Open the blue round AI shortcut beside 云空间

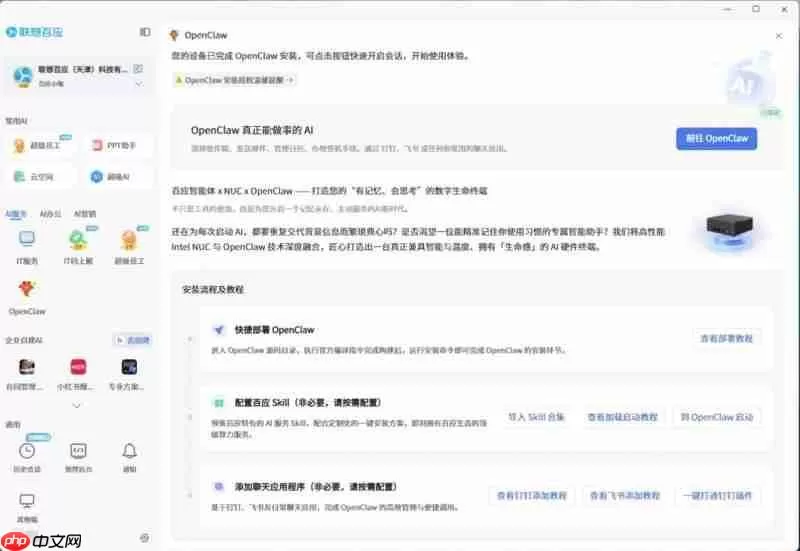(119, 177)
